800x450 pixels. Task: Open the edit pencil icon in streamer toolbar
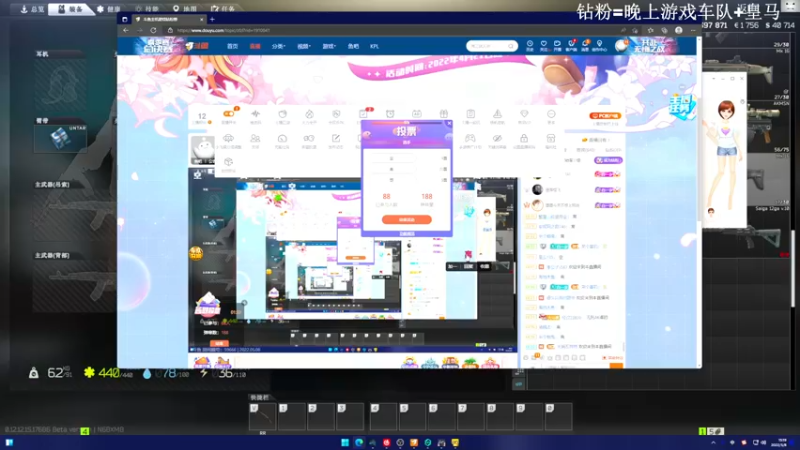[336, 138]
